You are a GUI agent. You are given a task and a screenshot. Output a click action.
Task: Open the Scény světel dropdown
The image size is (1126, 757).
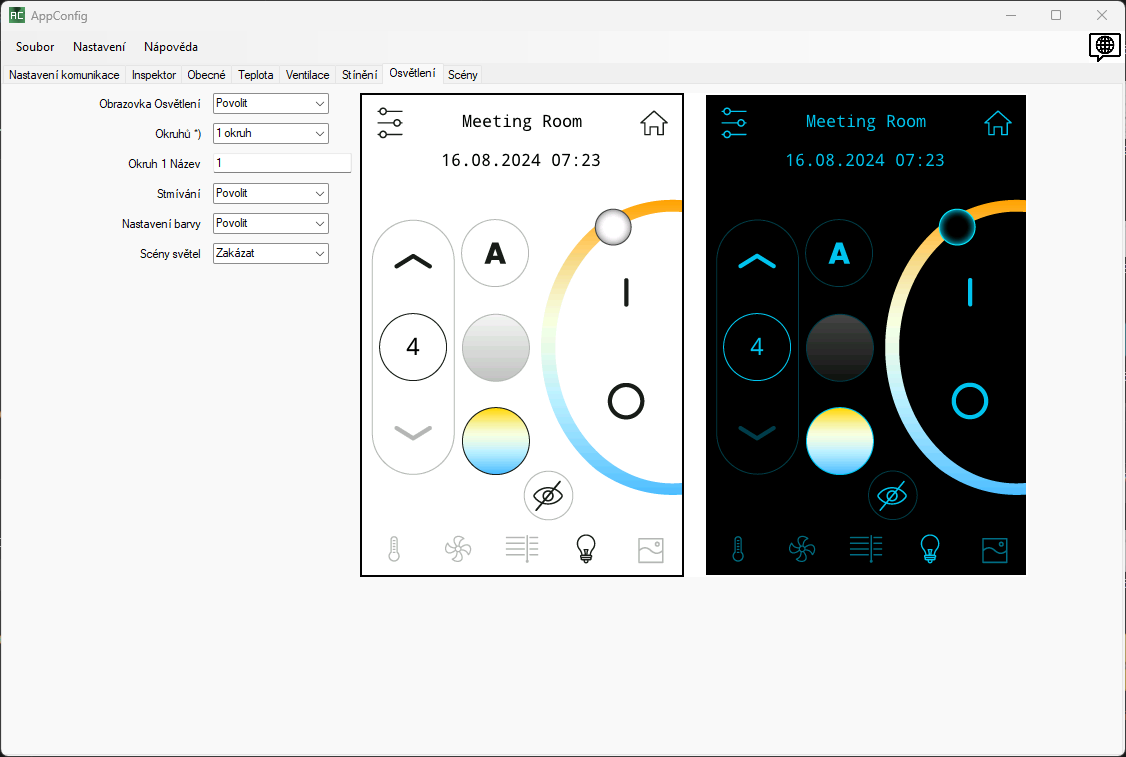pos(271,254)
